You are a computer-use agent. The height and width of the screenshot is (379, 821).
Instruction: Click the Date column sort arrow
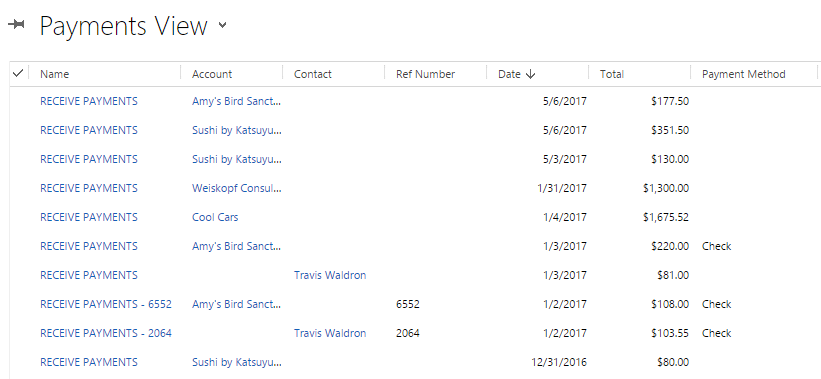(x=530, y=74)
